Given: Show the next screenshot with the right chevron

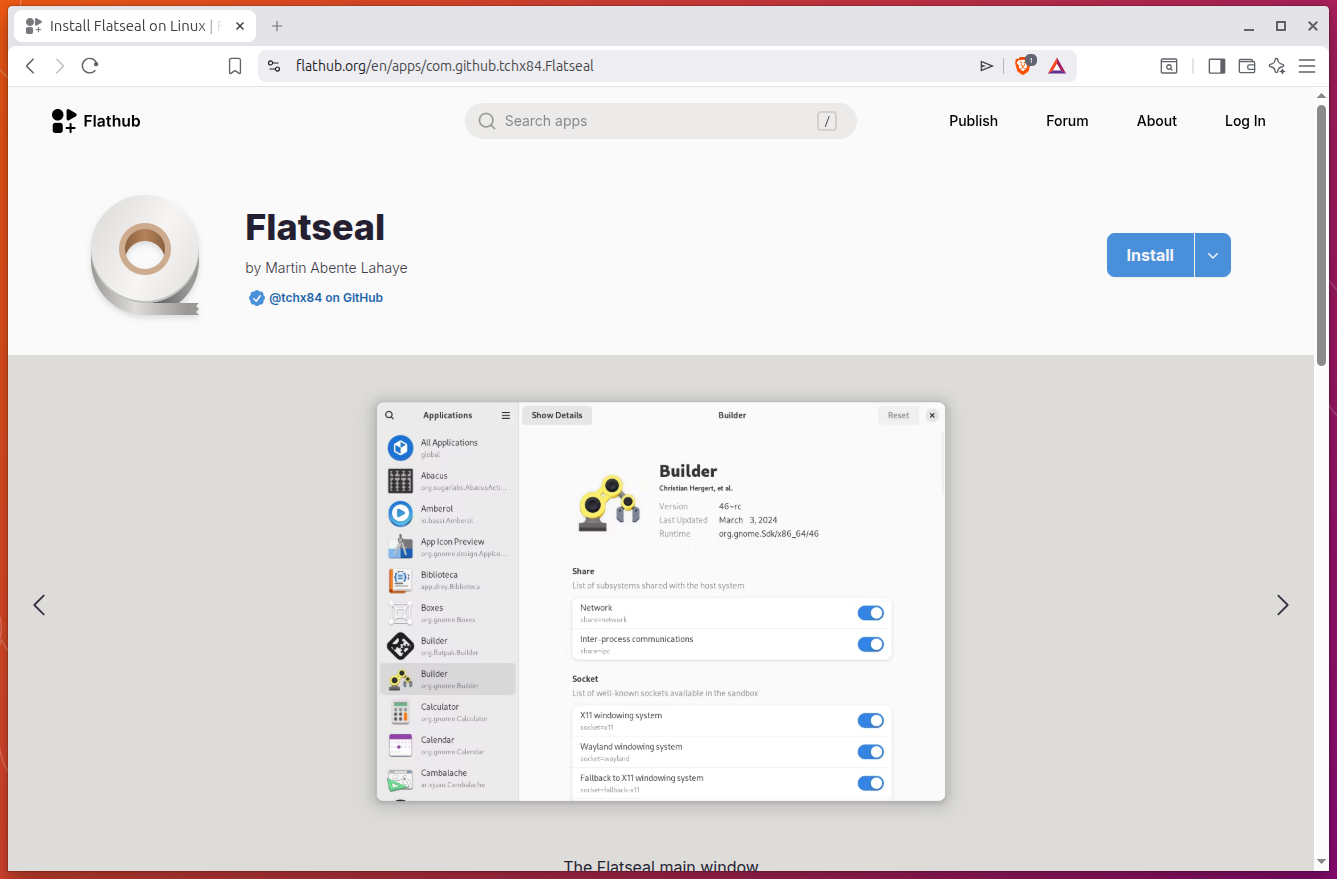Looking at the screenshot, I should point(1283,605).
